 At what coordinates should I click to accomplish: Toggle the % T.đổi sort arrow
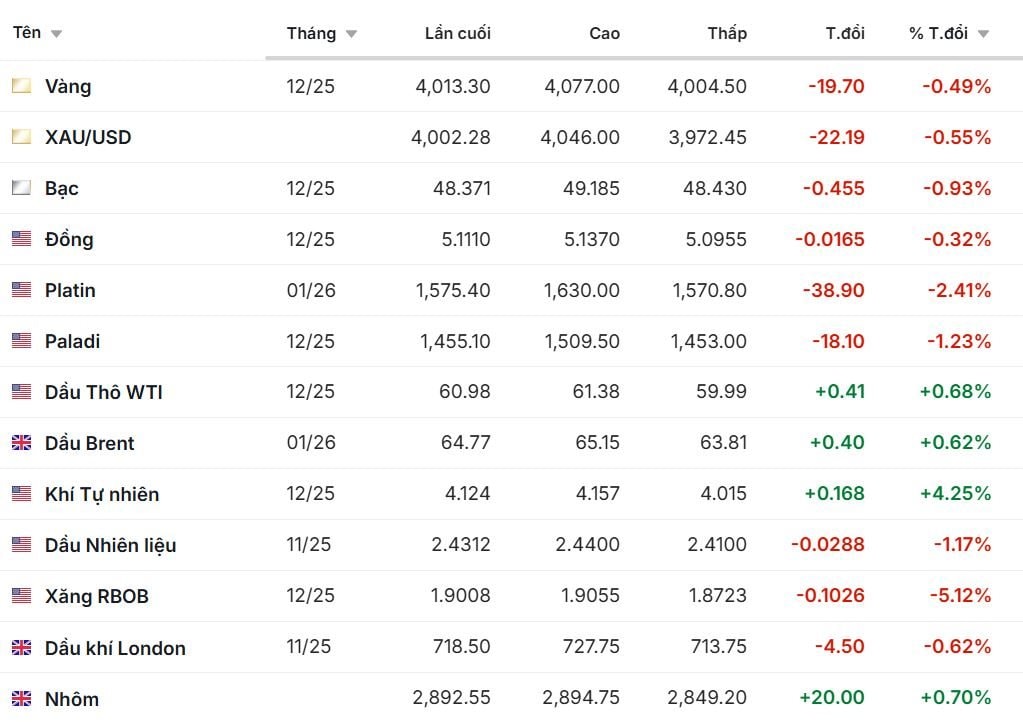(x=983, y=34)
